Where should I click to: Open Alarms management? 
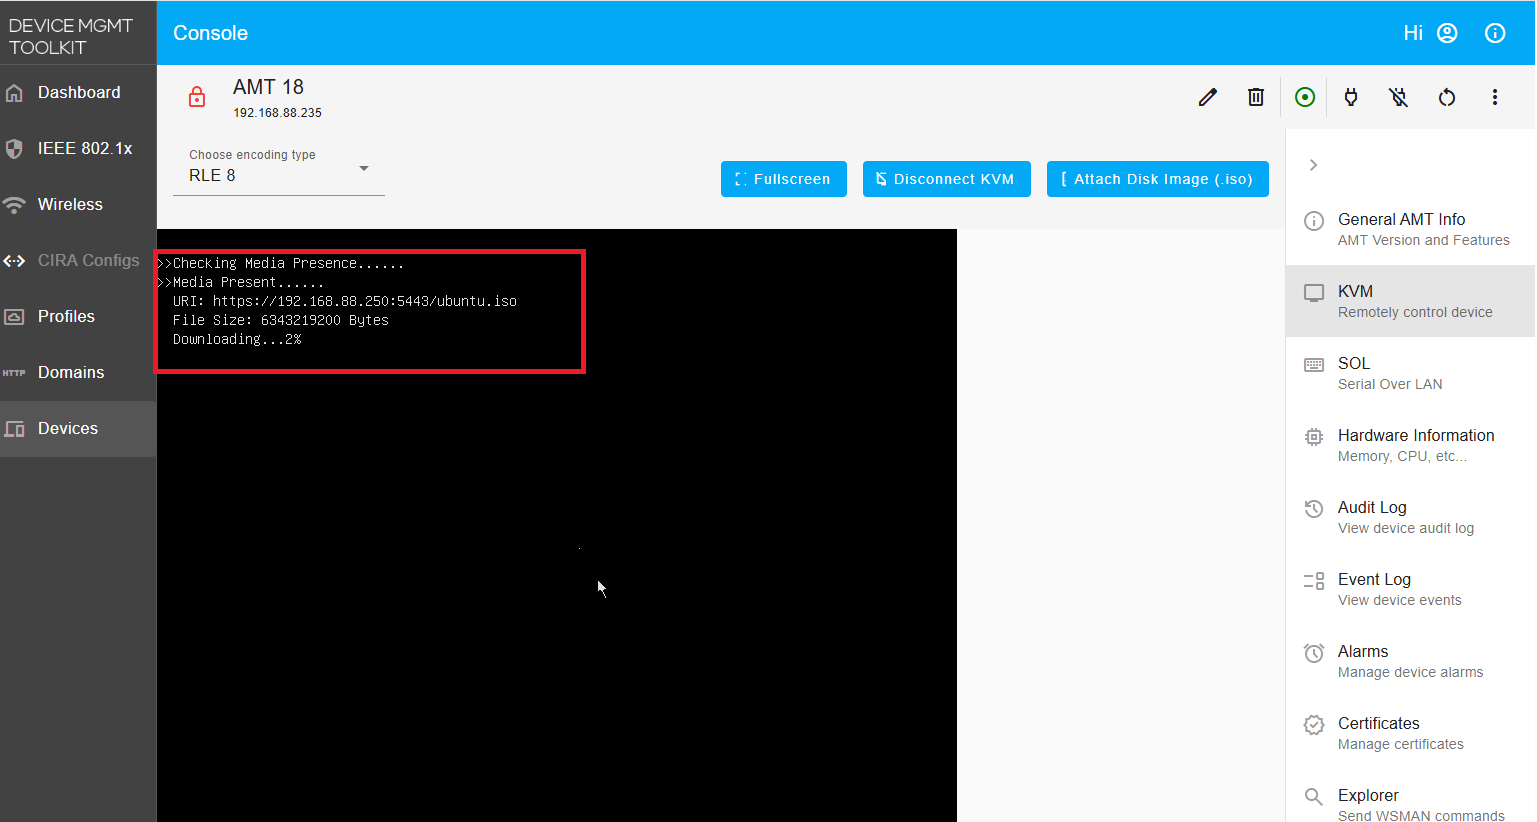pos(1410,661)
